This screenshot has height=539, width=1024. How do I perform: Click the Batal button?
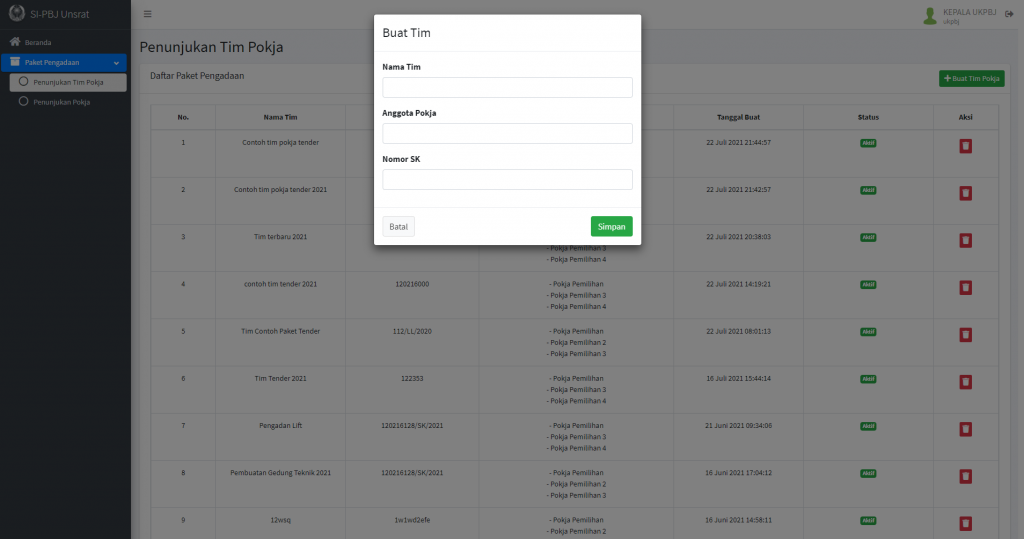click(398, 227)
